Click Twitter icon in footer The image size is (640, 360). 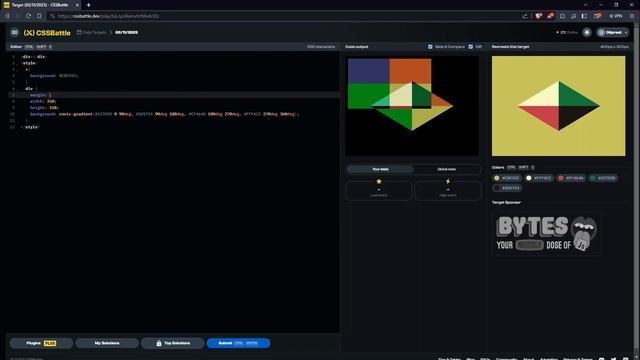click(x=613, y=359)
